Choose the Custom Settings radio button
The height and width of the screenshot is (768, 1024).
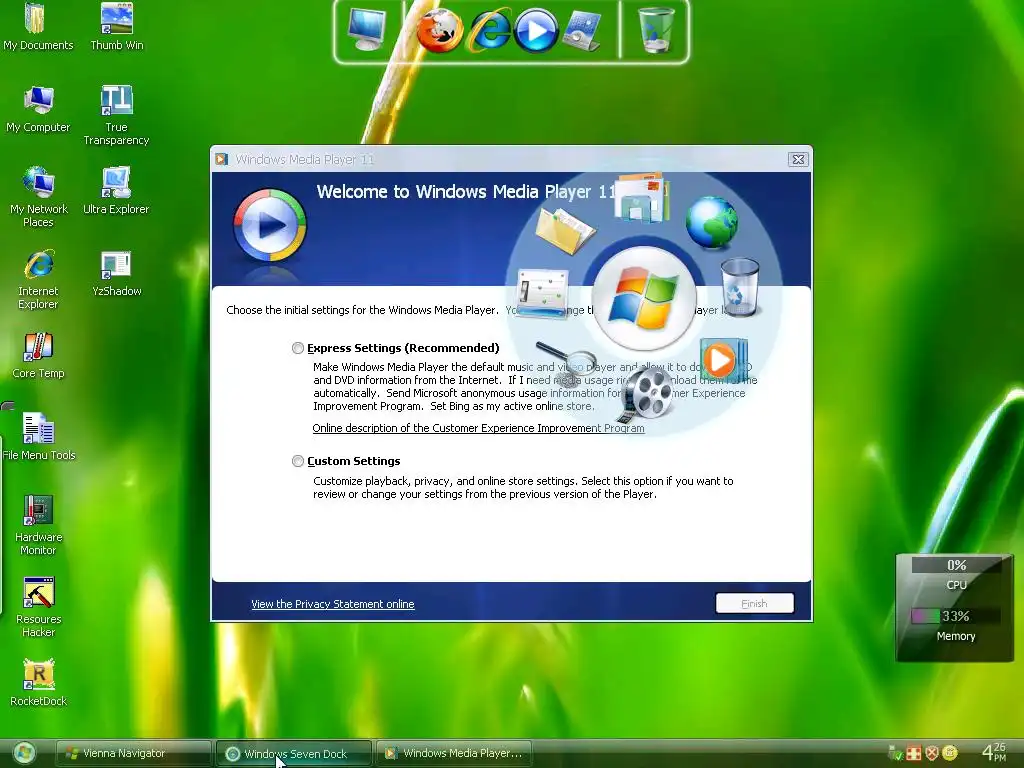pyautogui.click(x=298, y=461)
